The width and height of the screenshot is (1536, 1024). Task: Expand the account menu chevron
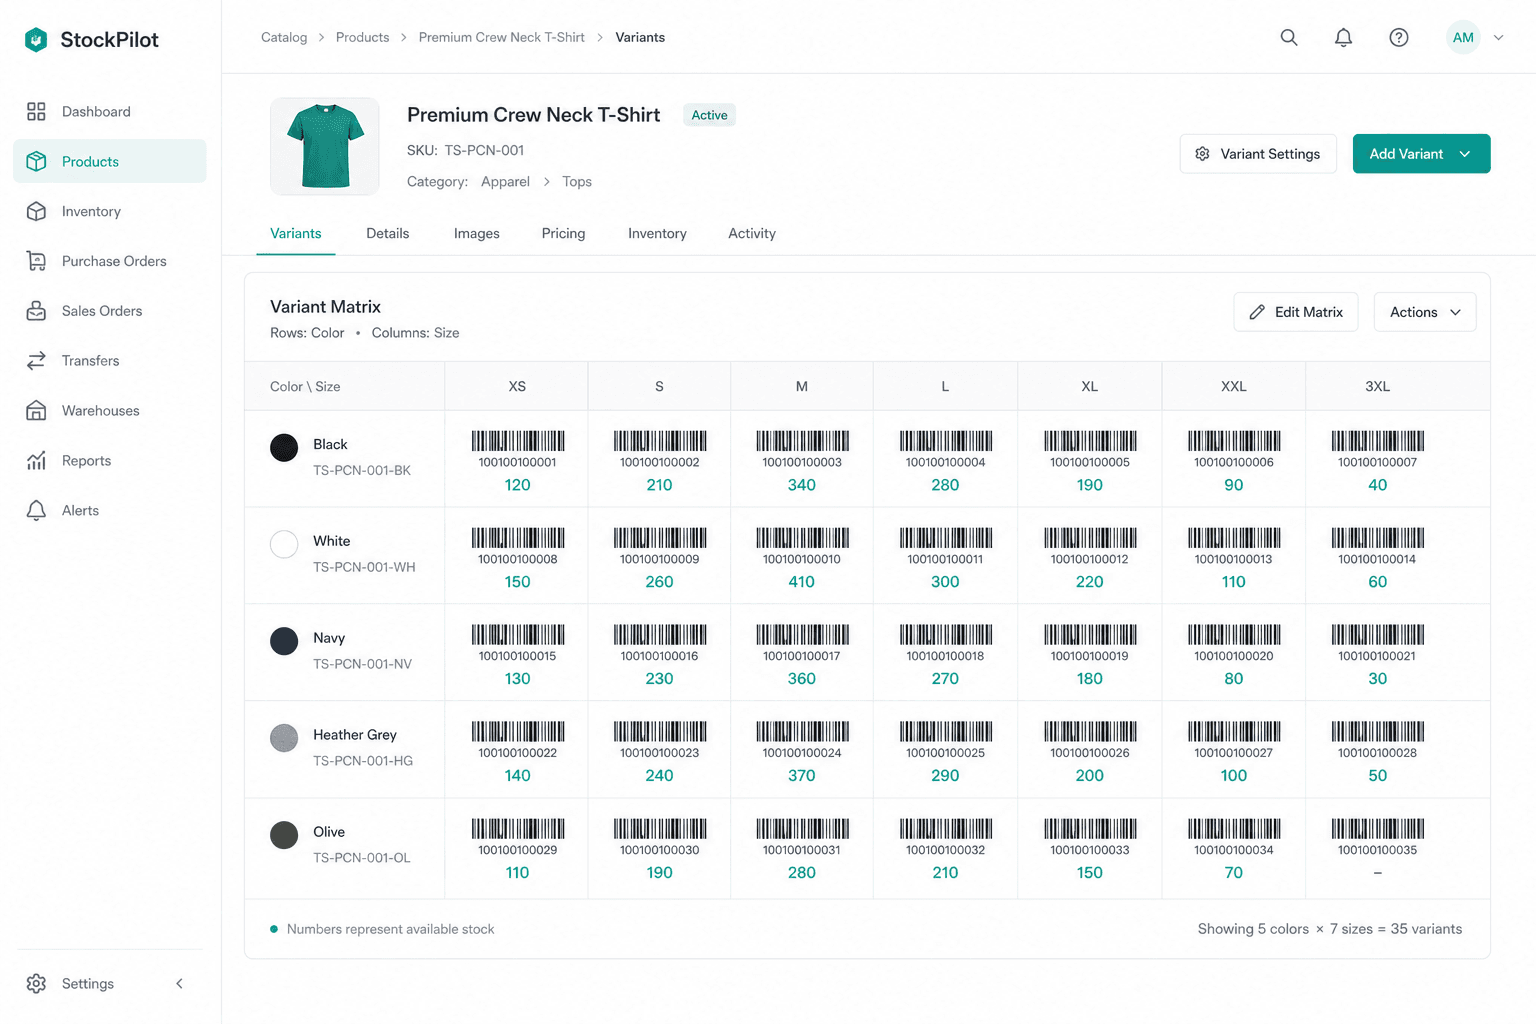pos(1498,38)
